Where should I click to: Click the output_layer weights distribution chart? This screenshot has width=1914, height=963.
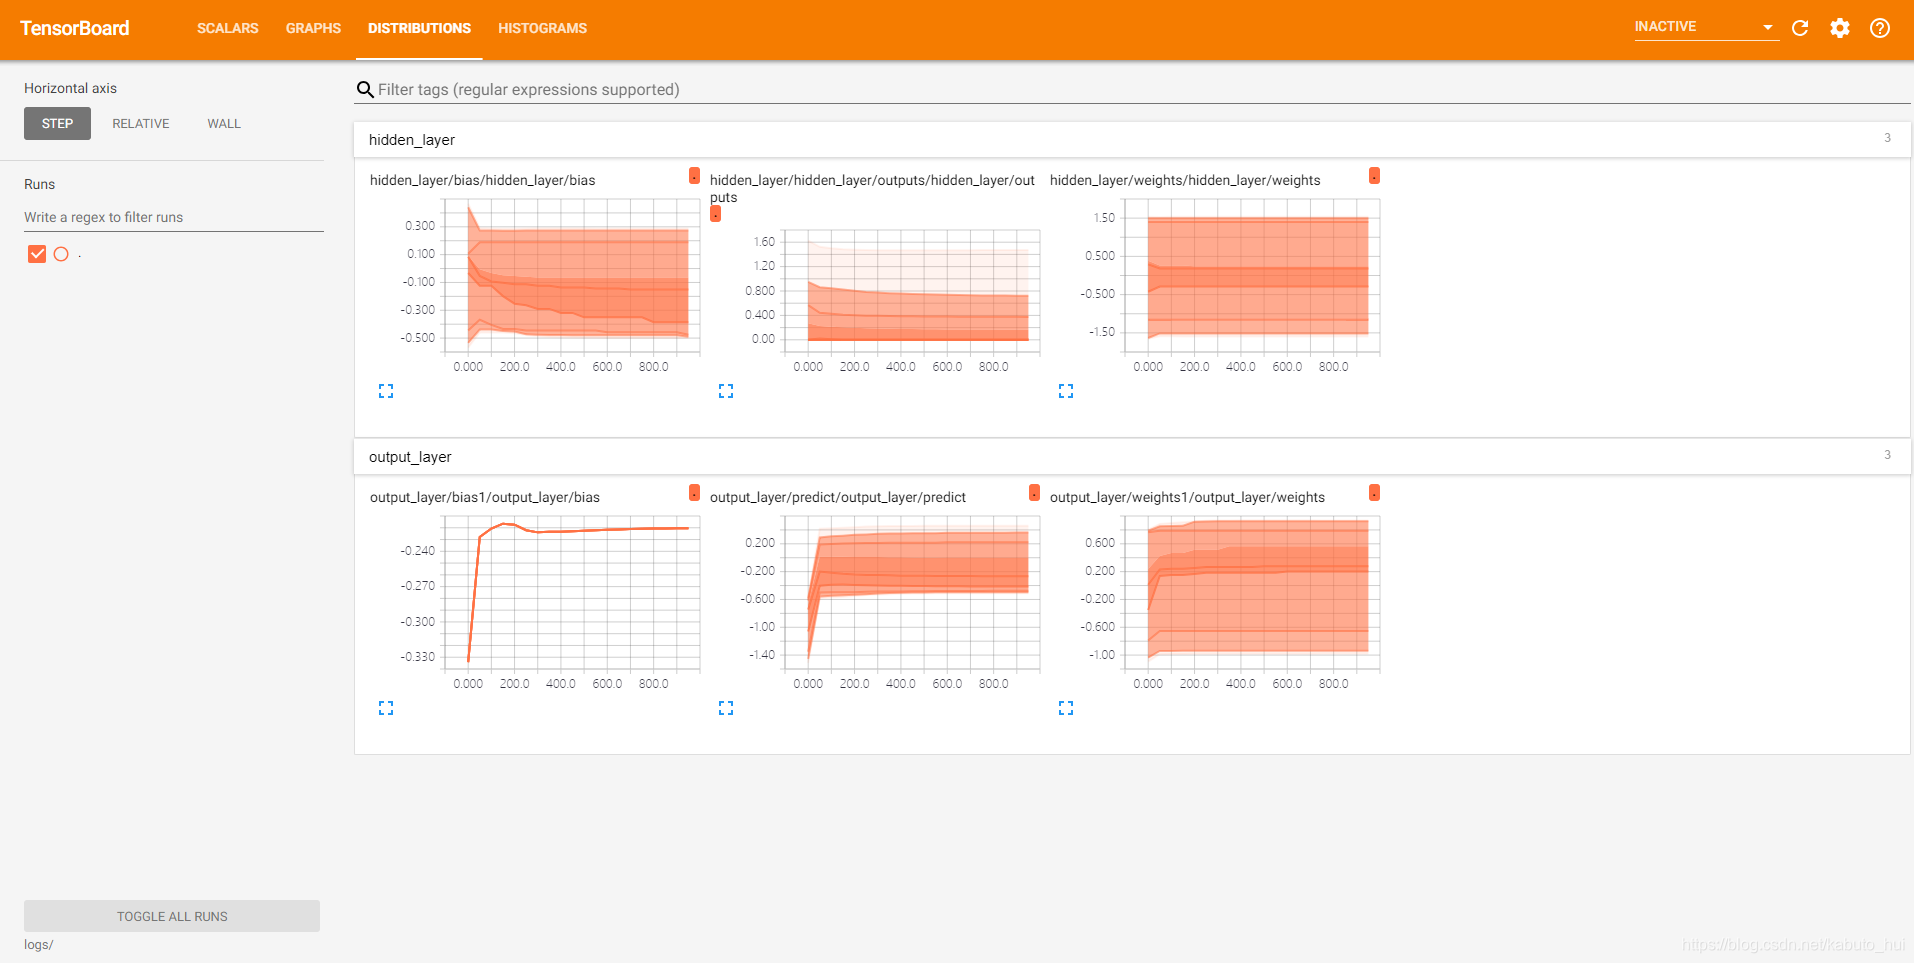(1251, 594)
